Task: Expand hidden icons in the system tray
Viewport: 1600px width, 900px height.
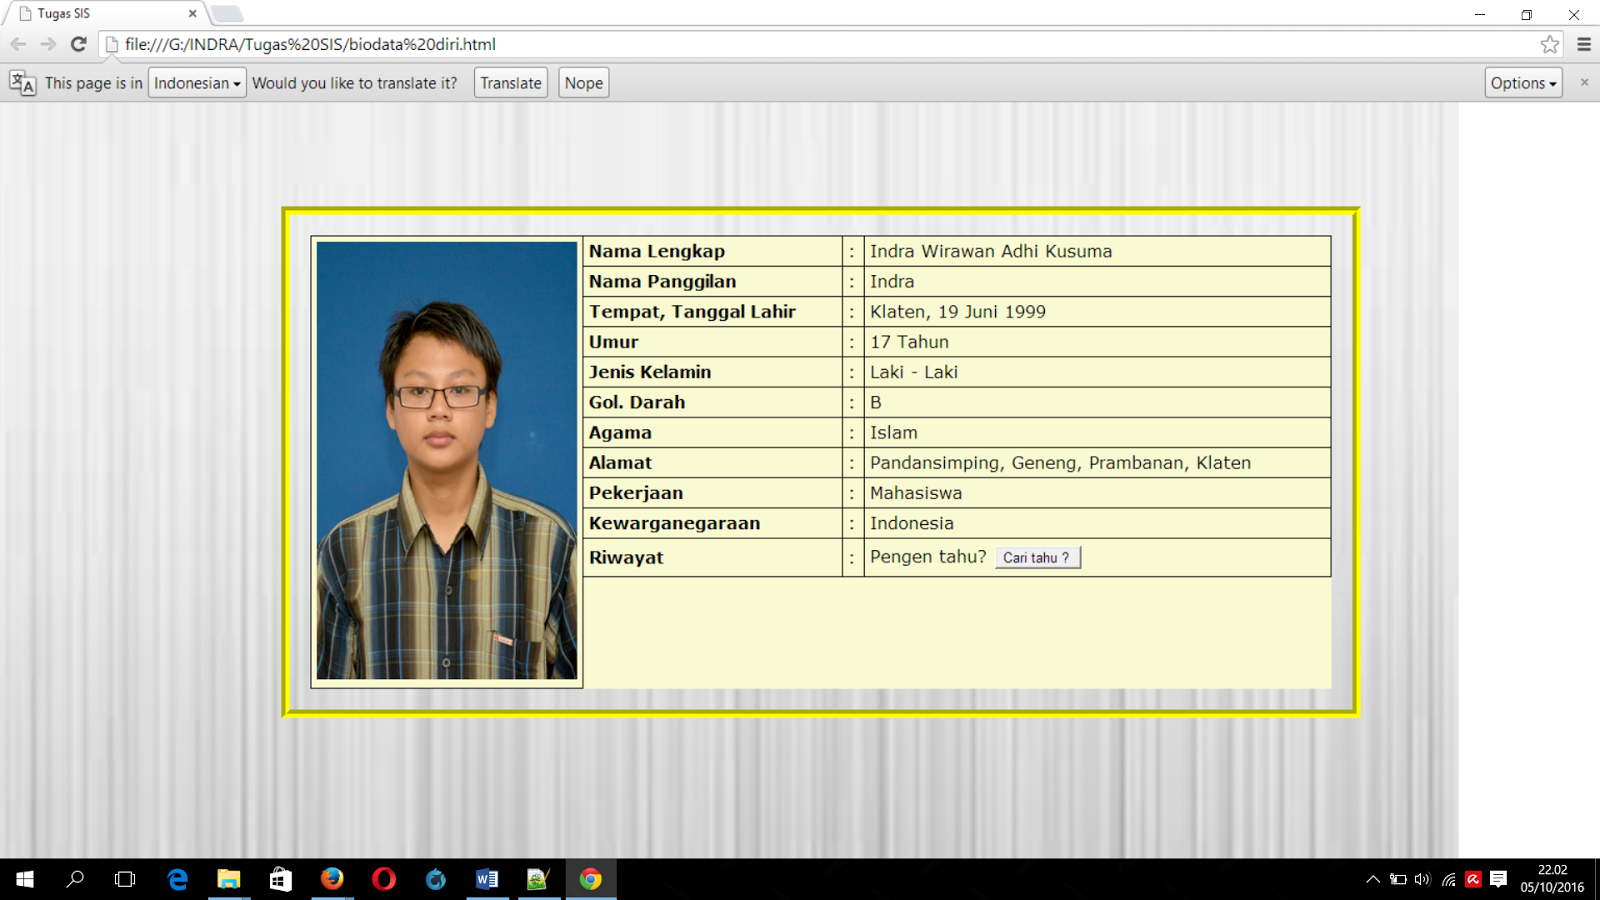Action: coord(1371,879)
